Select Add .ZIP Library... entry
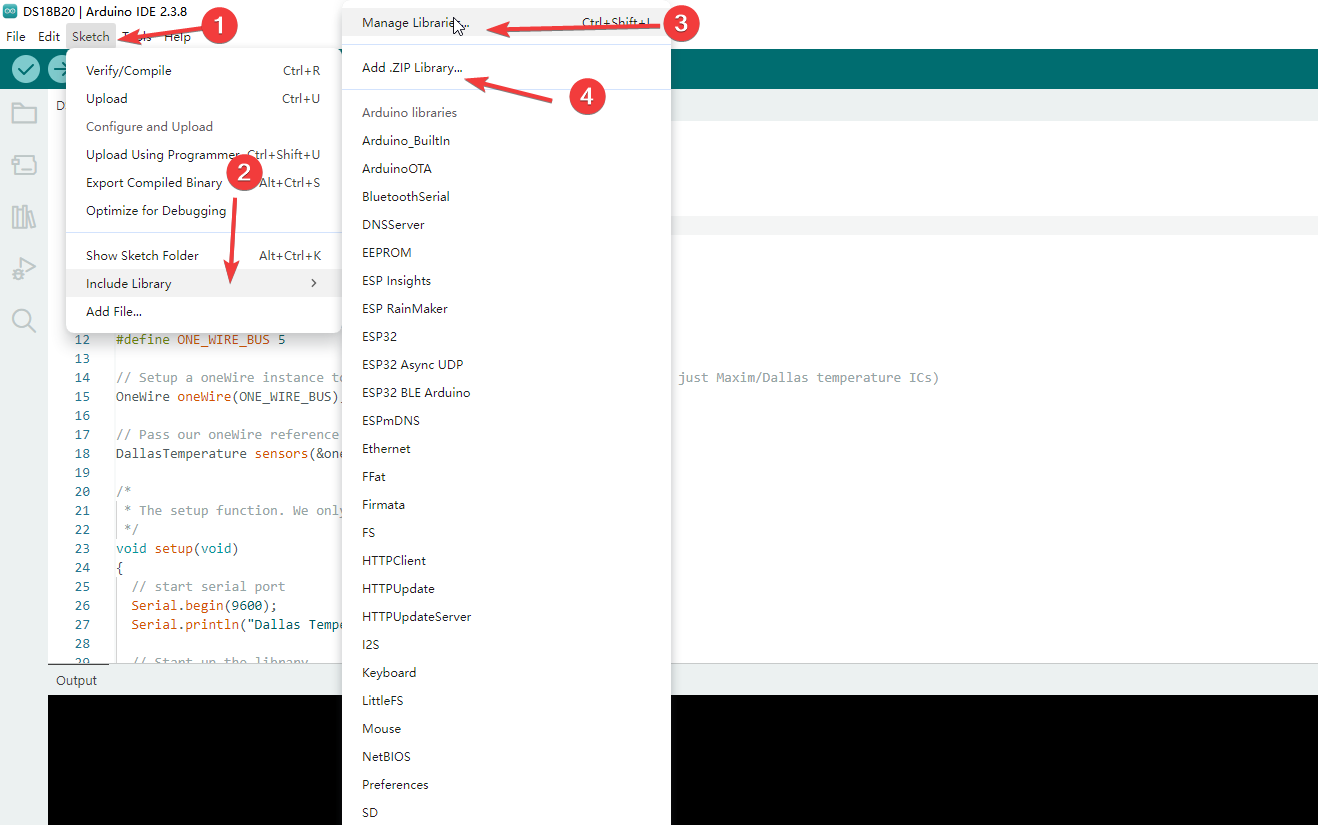1318x825 pixels. (506, 68)
